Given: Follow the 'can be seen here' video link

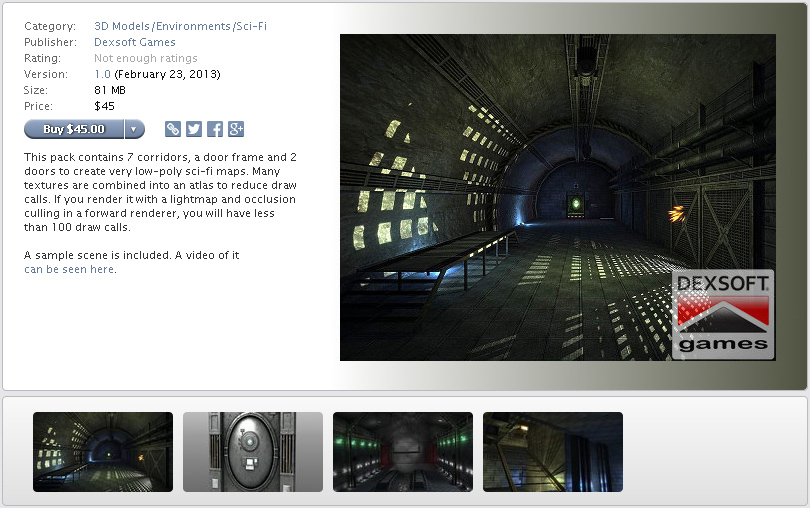Looking at the screenshot, I should tap(69, 269).
